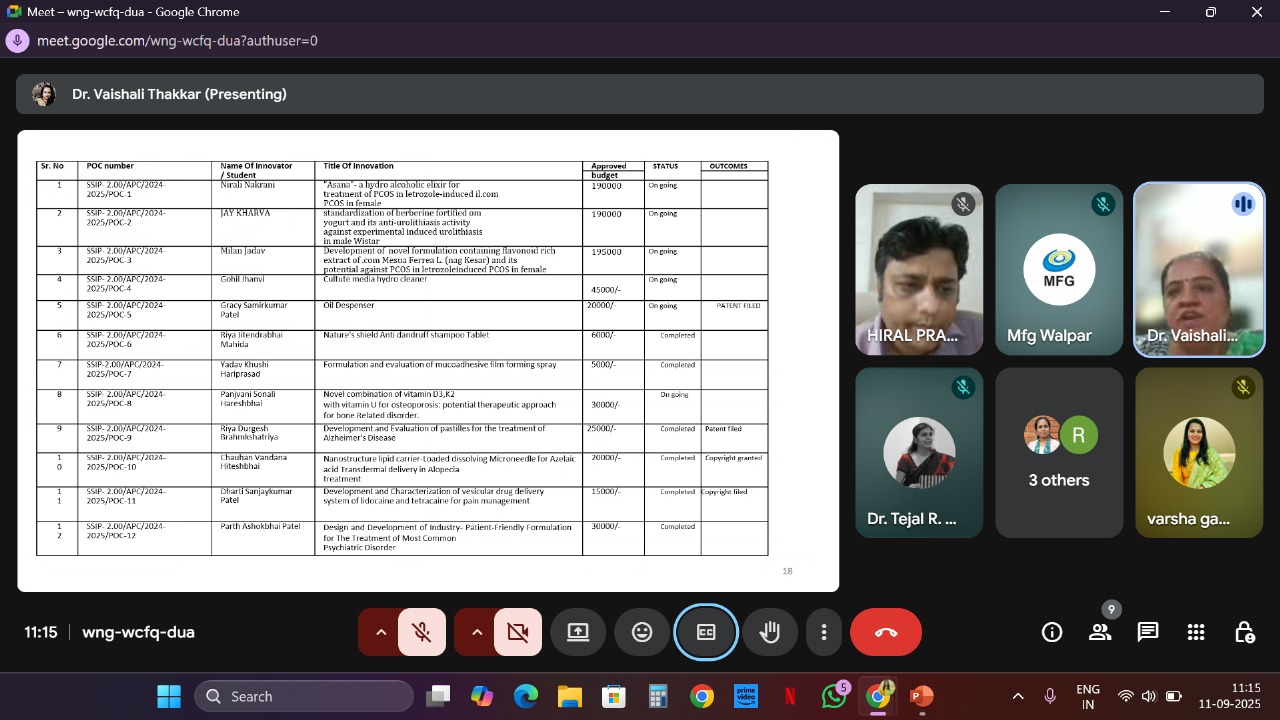Turn on the camera
This screenshot has width=1280, height=720.
517,632
